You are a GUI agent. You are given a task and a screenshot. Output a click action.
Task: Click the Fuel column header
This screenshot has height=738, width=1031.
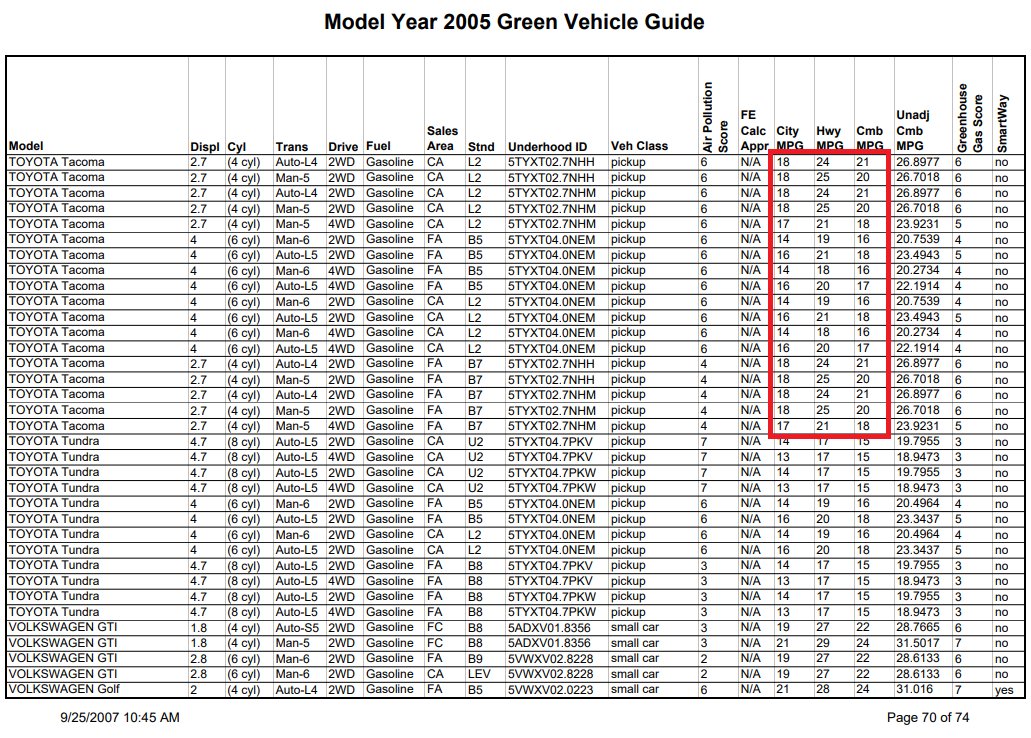pyautogui.click(x=378, y=146)
